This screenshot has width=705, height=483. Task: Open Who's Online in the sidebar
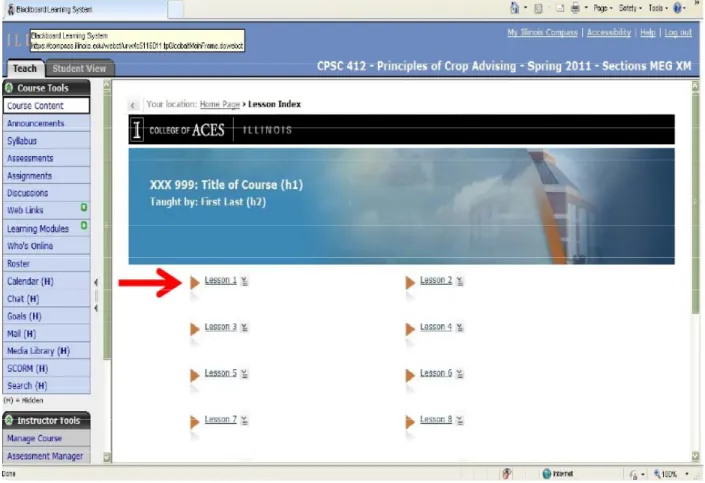click(46, 246)
